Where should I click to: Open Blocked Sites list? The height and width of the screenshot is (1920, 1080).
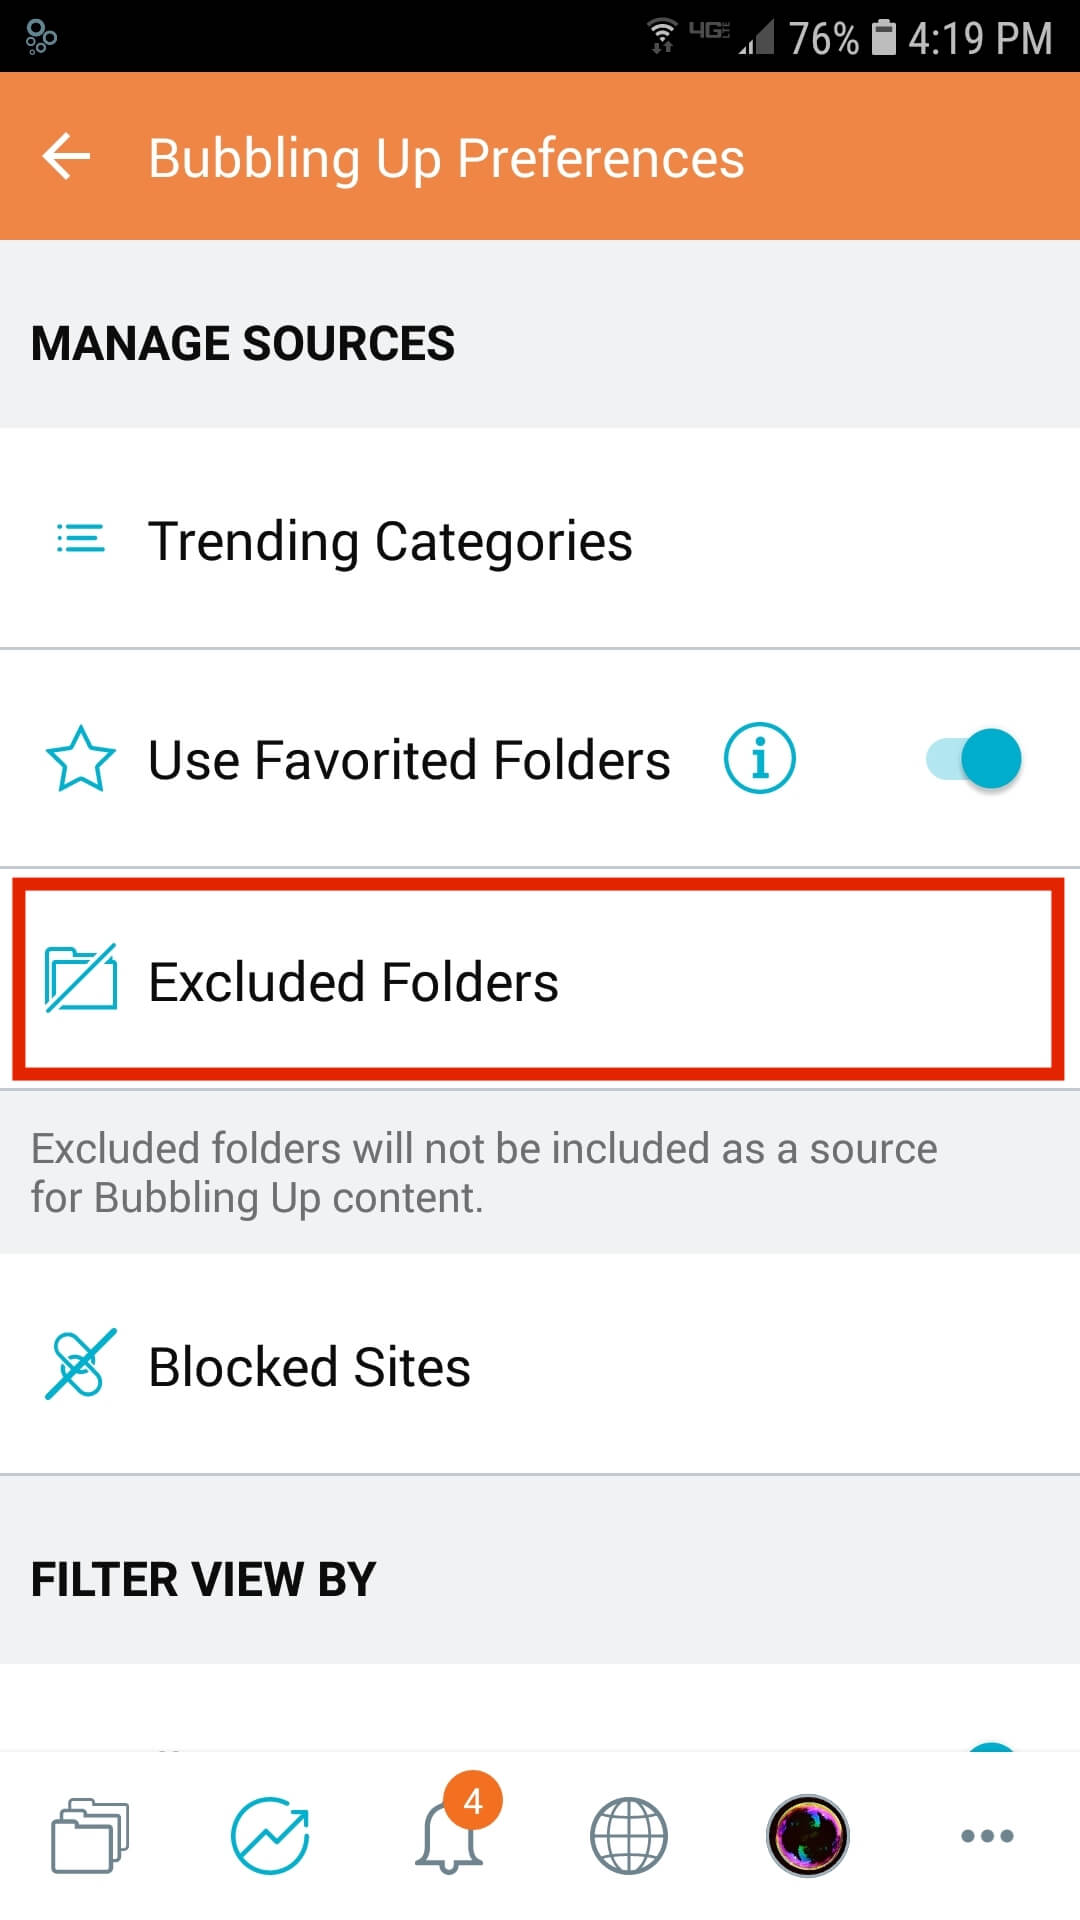pyautogui.click(x=540, y=1364)
